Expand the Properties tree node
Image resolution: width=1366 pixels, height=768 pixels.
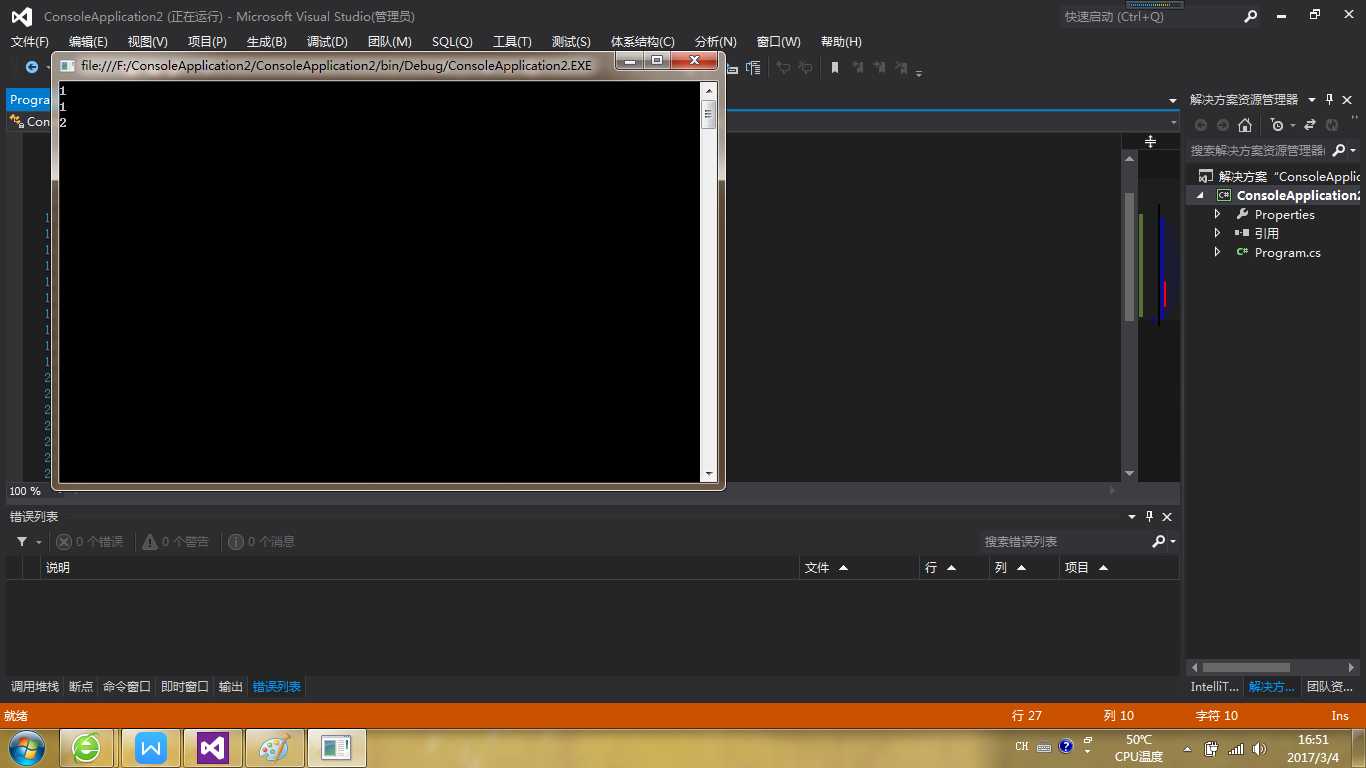(x=1217, y=214)
